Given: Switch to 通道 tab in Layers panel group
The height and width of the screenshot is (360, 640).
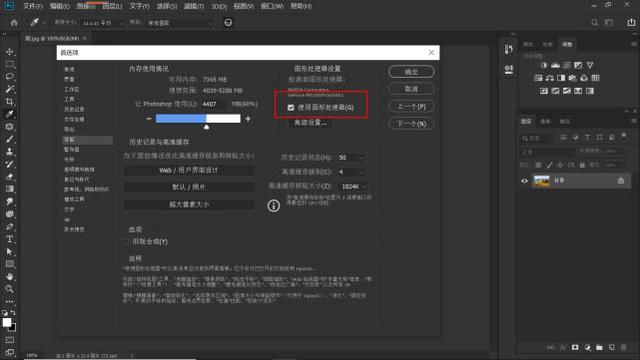Looking at the screenshot, I should 545,121.
